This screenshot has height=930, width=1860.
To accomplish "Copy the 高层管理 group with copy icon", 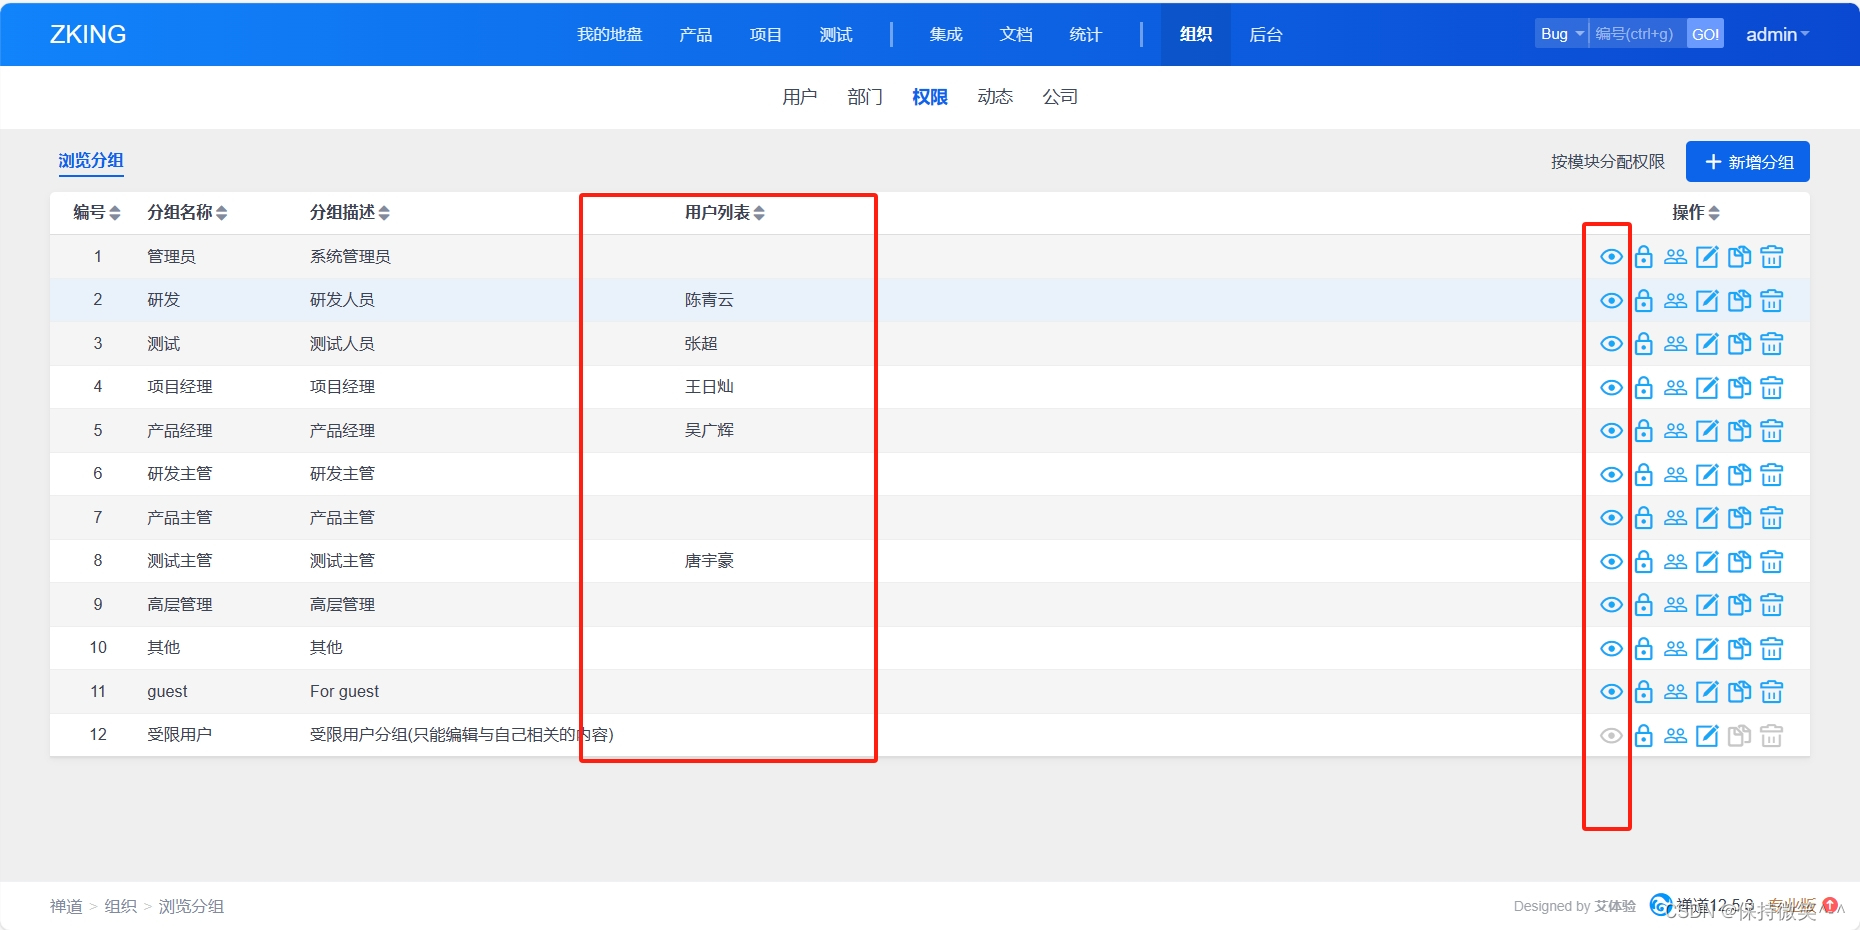I will (x=1739, y=605).
